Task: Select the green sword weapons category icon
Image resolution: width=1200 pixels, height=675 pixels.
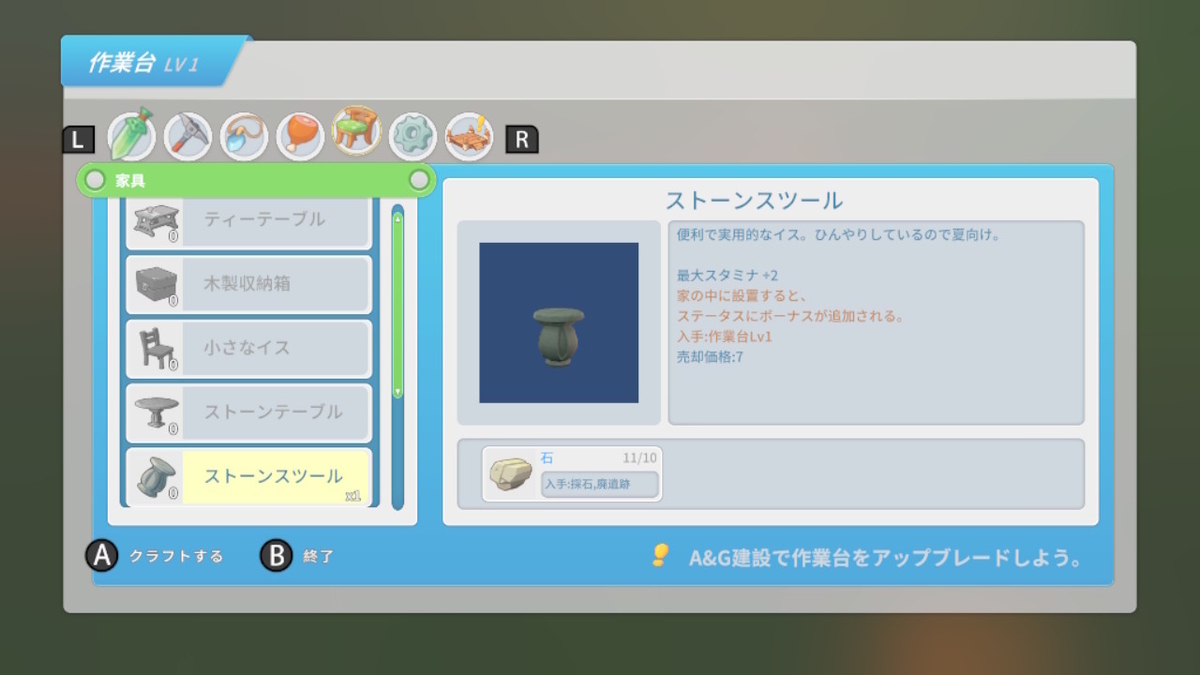Action: 131,135
